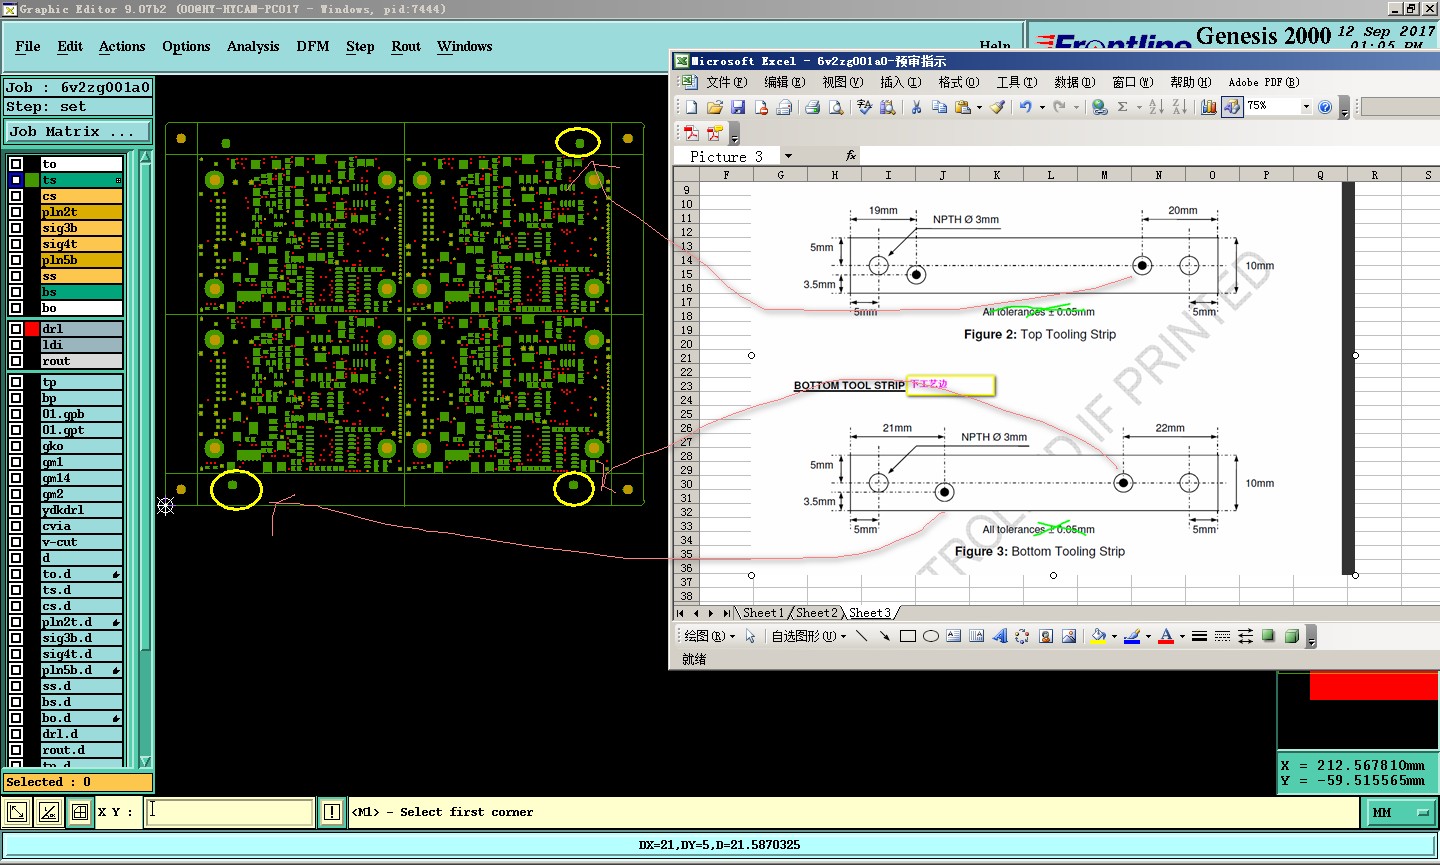Select the Arrow drawing tool
This screenshot has height=865, width=1440.
click(x=884, y=636)
